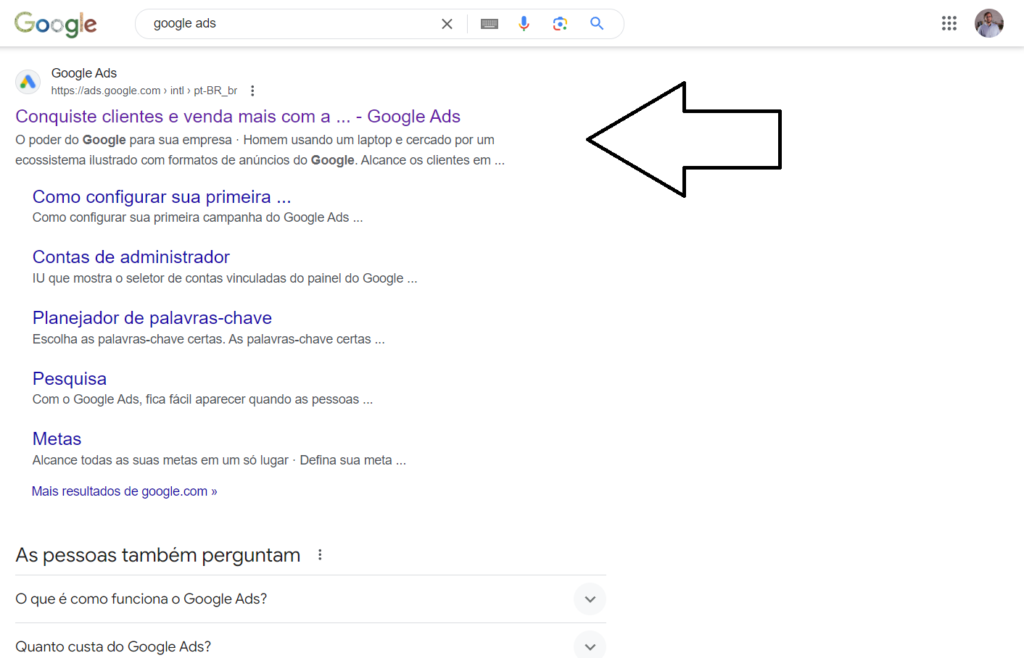Start voice search with the microphone
The image size is (1024, 658).
[524, 24]
